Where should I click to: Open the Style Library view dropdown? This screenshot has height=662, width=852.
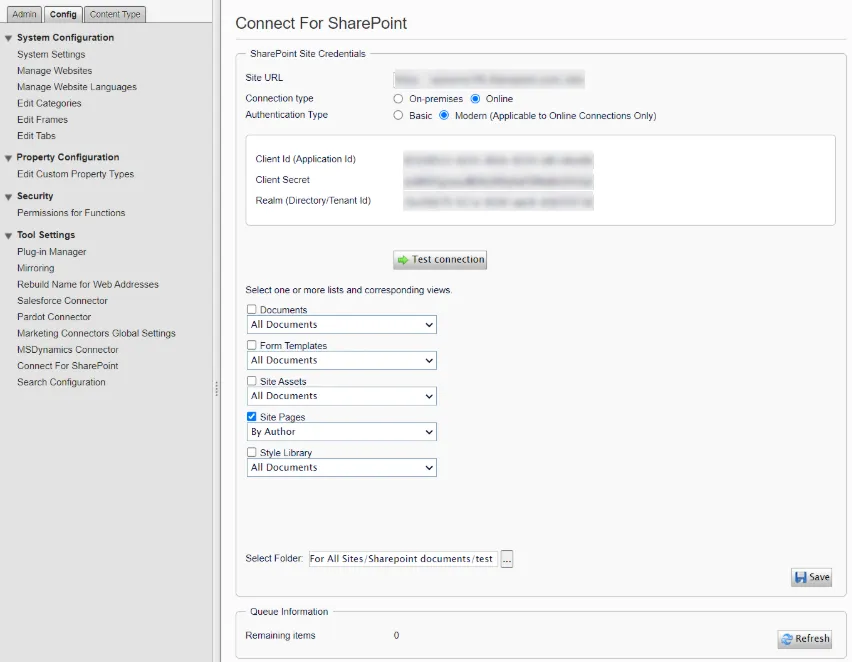click(342, 467)
